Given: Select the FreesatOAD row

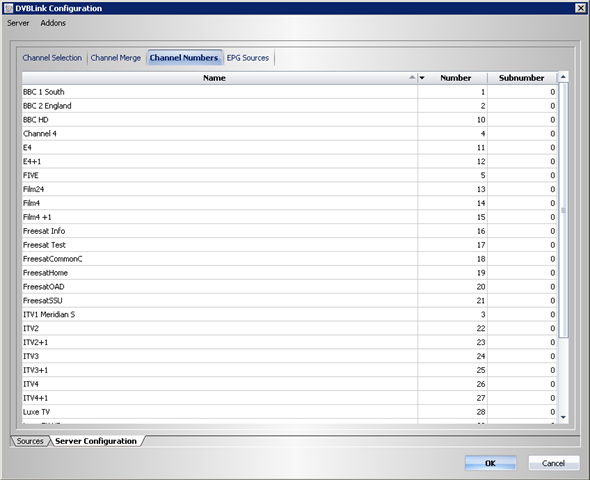Looking at the screenshot, I should [x=289, y=287].
